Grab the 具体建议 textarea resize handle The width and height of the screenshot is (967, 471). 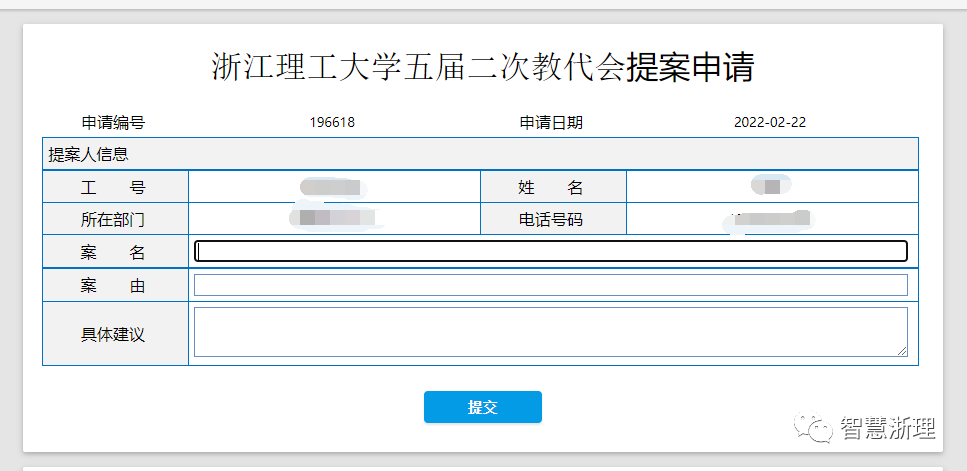coord(902,351)
